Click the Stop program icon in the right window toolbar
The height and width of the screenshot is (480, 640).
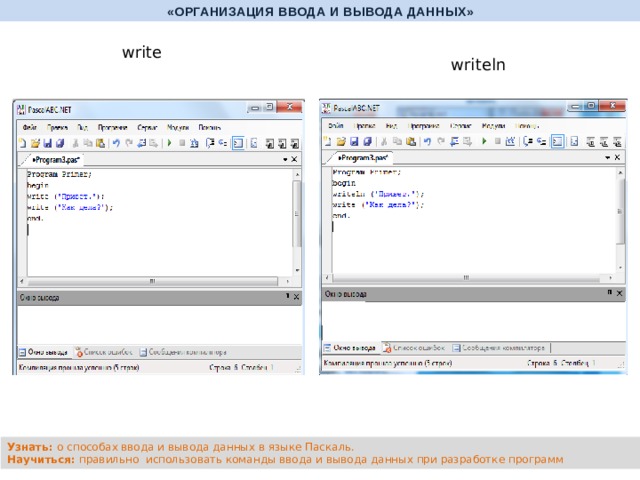tap(497, 141)
